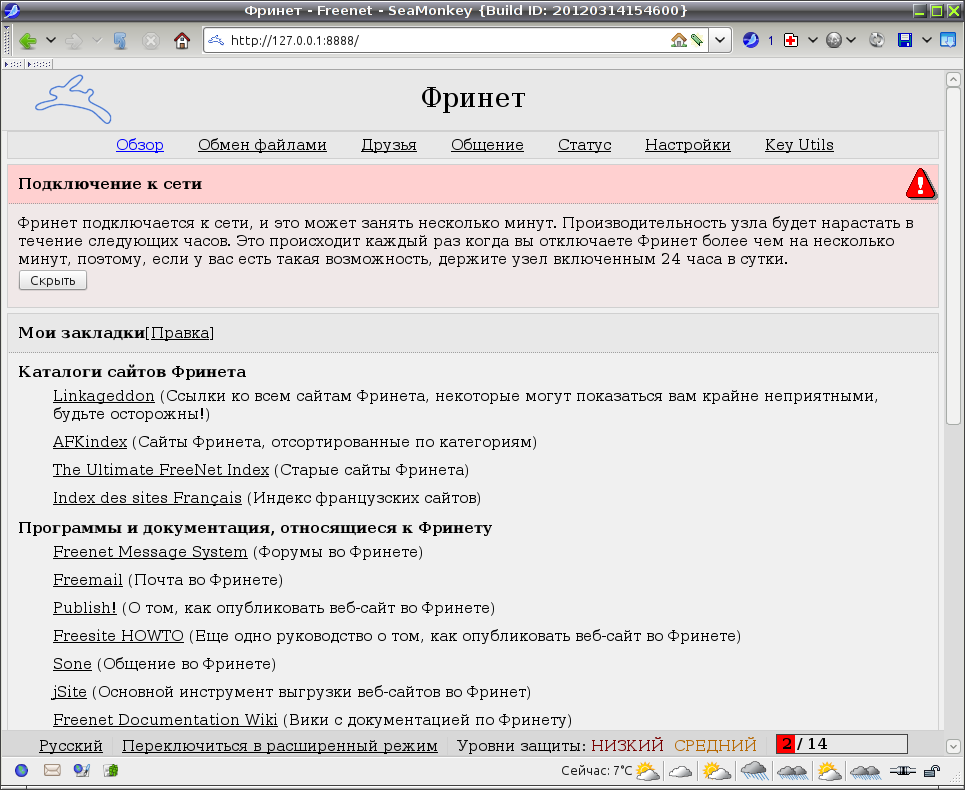Click the blue download panel icon

pyautogui.click(x=948, y=41)
